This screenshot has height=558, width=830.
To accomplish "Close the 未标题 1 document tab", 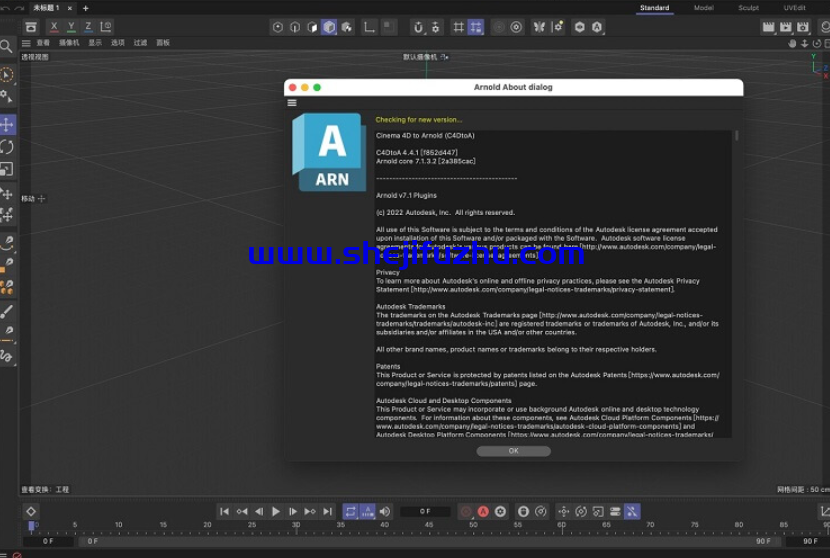I will coord(70,8).
